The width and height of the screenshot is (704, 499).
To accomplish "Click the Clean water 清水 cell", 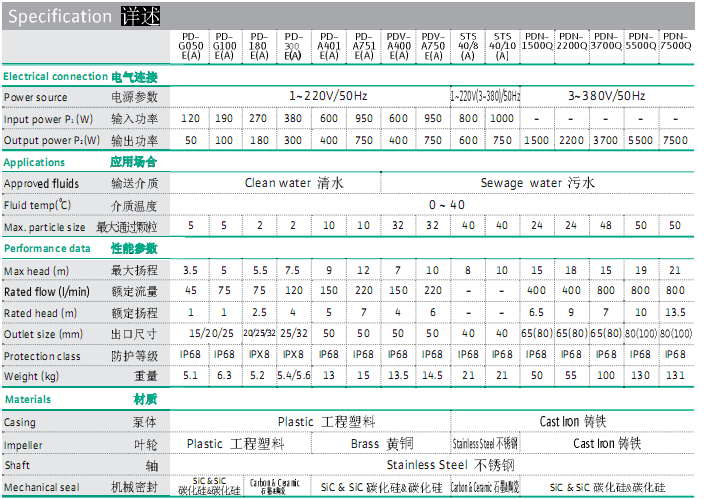I will [294, 183].
